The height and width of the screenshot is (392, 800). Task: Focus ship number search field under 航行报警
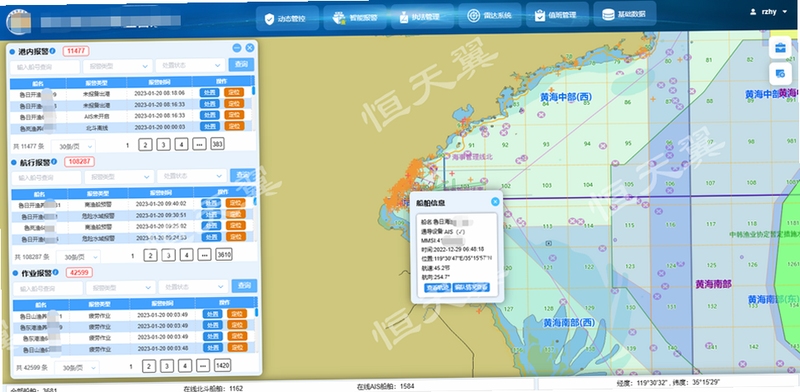point(46,178)
